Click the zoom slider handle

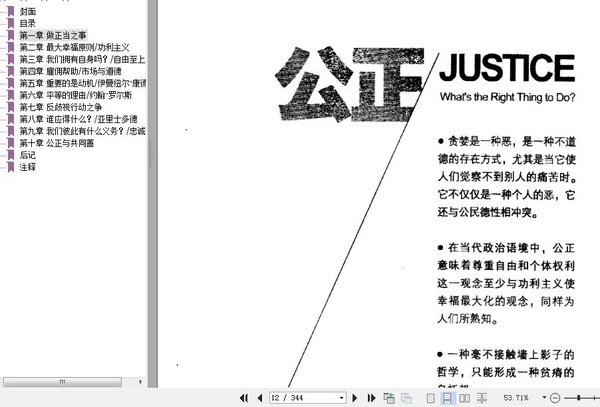pos(579,398)
